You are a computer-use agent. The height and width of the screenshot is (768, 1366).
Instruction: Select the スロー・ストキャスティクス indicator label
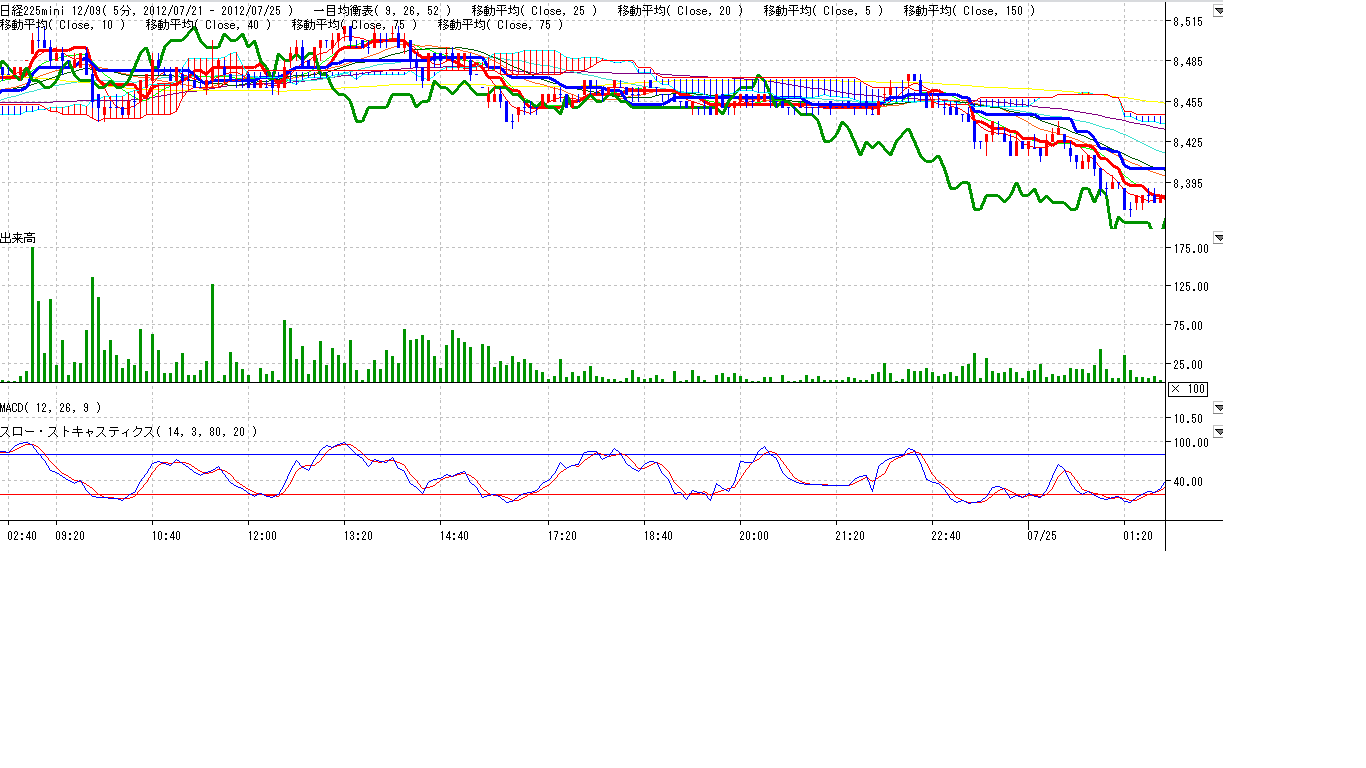pos(128,432)
